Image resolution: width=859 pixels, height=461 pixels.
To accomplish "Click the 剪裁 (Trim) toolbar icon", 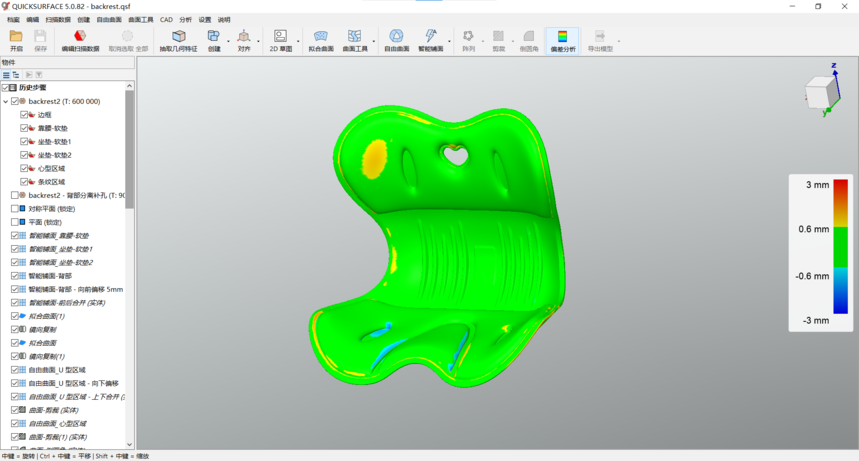I will 499,36.
